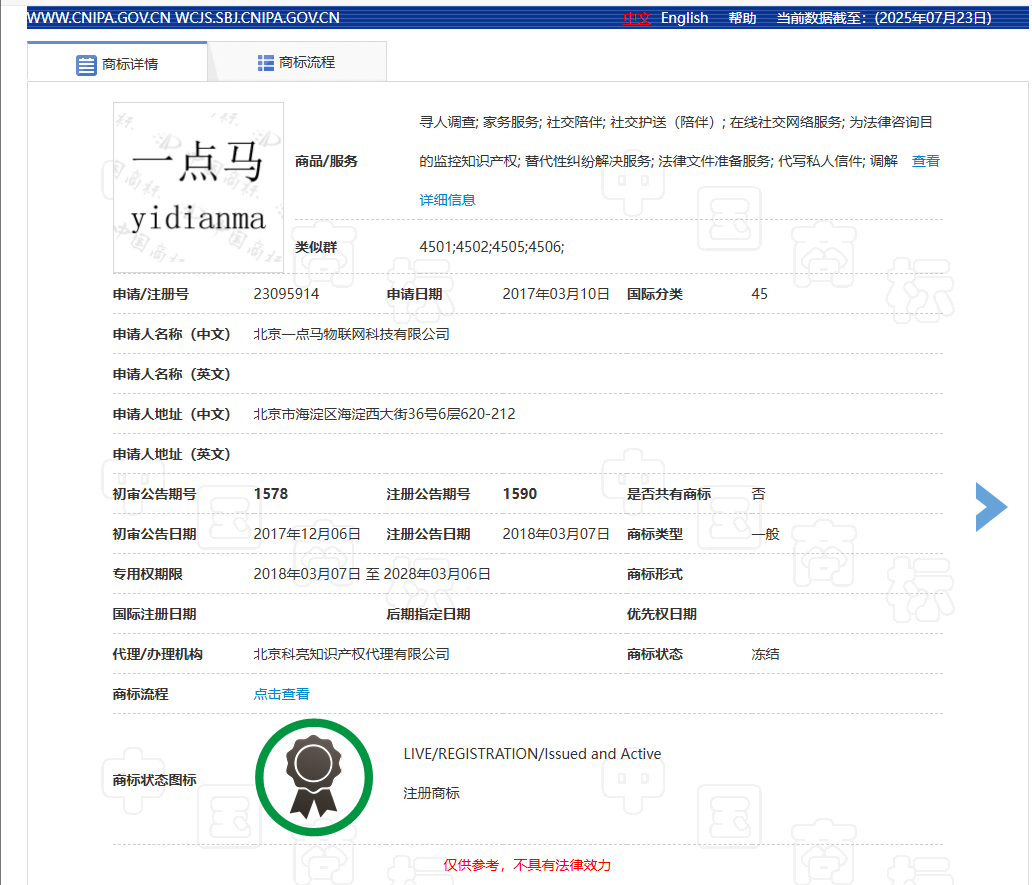This screenshot has width=1032, height=885.
Task: Click the blue right arrow icon
Action: [x=991, y=507]
